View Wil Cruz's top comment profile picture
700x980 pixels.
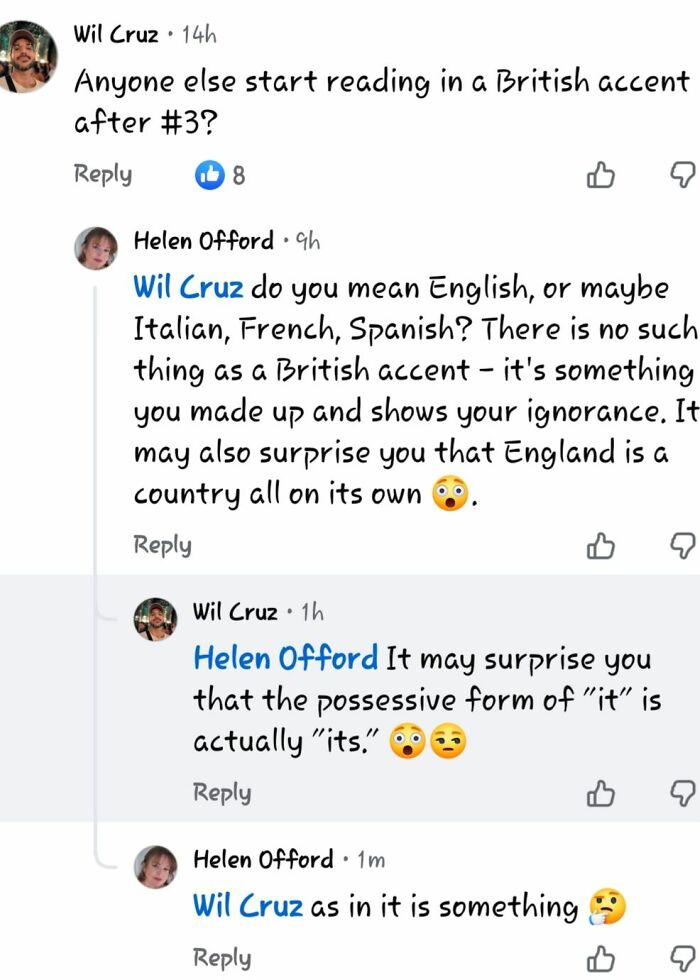tap(27, 59)
